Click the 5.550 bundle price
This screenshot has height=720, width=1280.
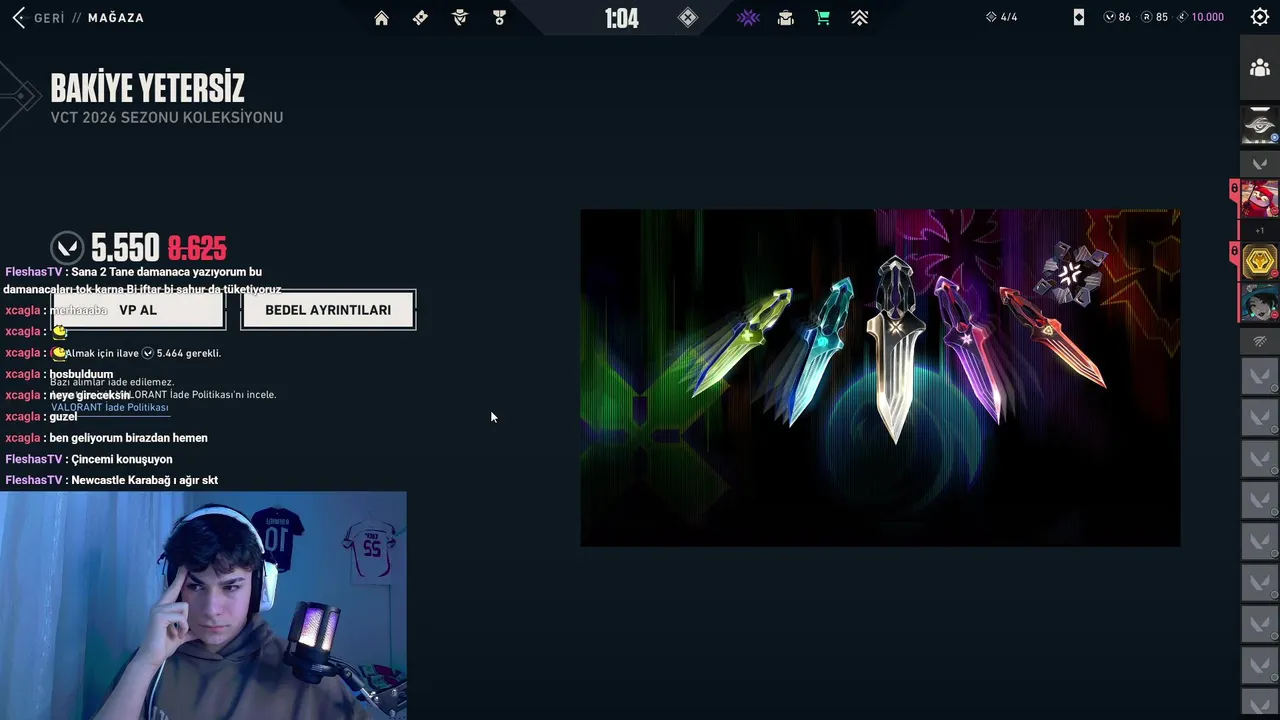(125, 248)
